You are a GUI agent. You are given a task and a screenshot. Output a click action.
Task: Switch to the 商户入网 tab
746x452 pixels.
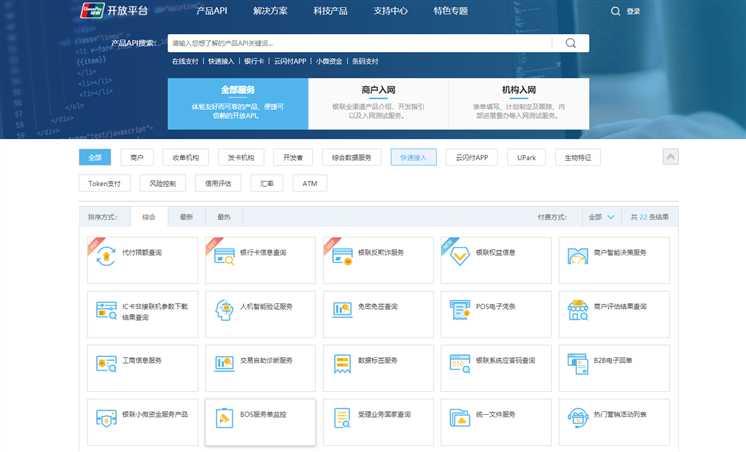(378, 104)
